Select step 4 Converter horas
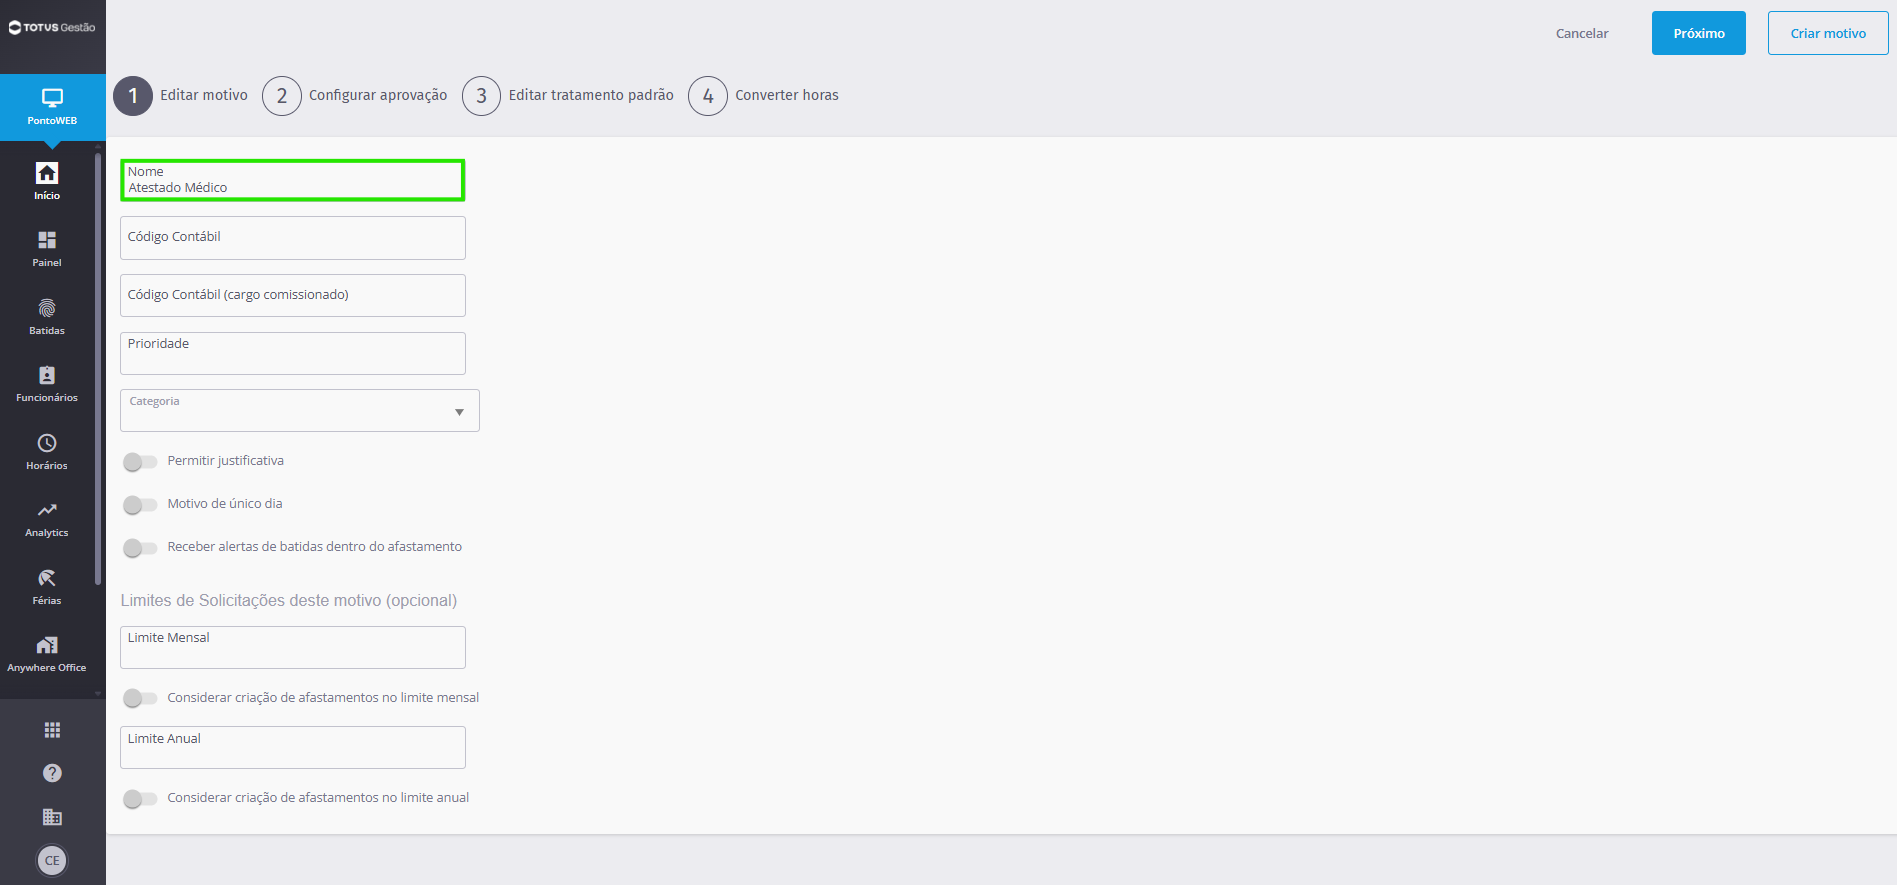This screenshot has height=885, width=1897. (x=764, y=95)
